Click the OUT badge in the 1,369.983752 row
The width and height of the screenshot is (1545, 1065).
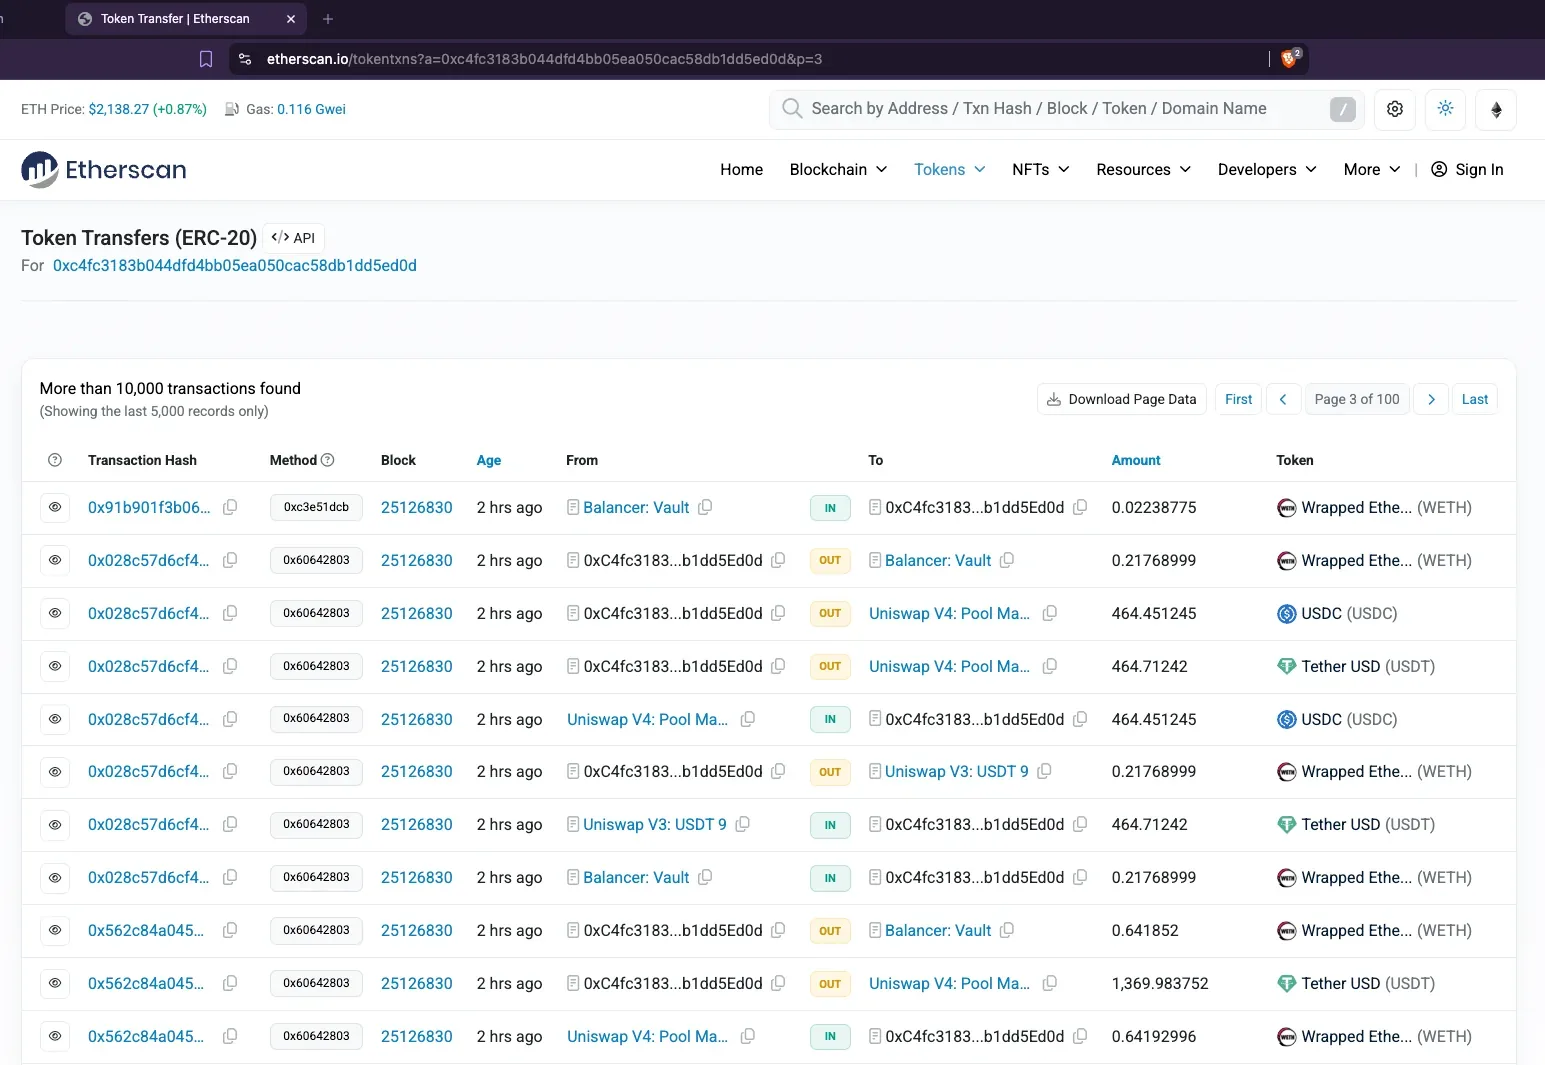pos(830,984)
